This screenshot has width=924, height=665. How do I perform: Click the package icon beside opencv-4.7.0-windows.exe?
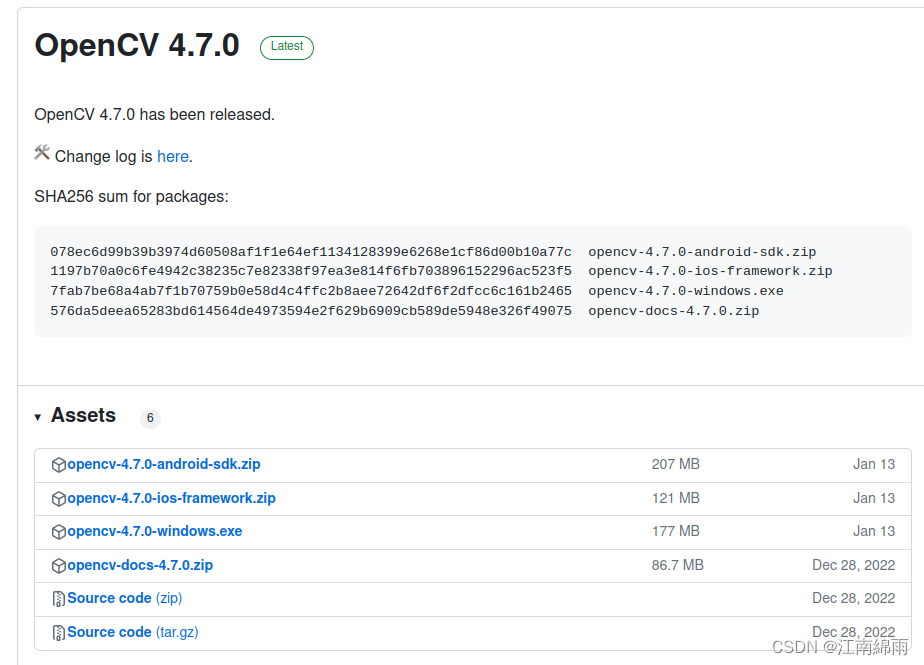pos(58,532)
